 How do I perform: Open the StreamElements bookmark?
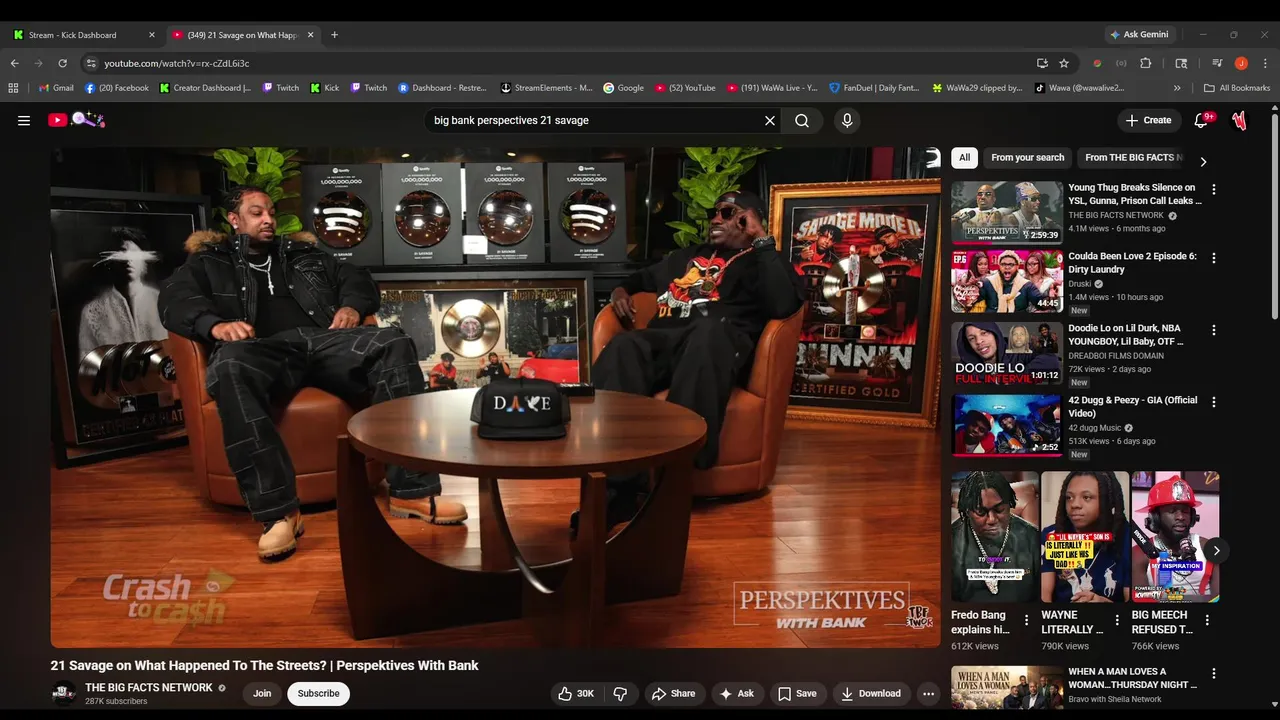pos(547,88)
